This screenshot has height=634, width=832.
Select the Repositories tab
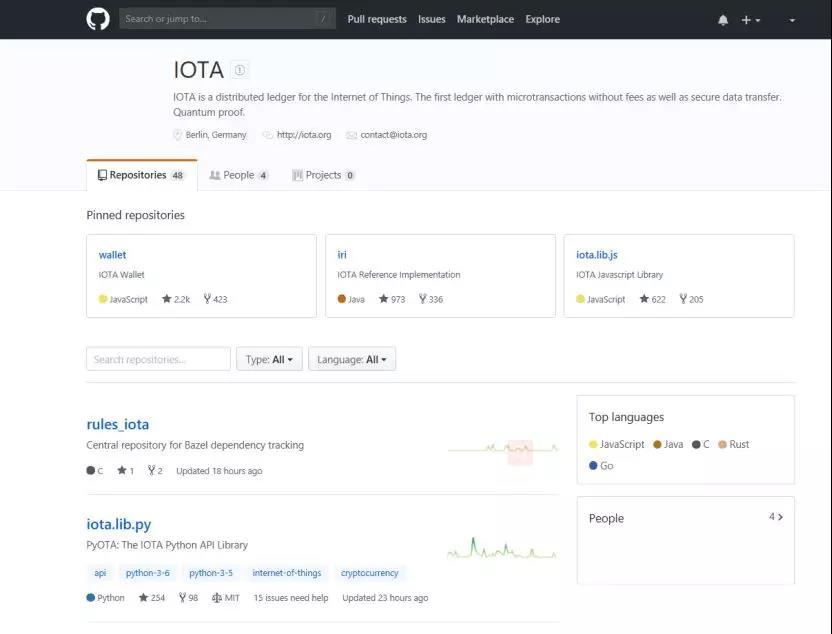click(142, 175)
